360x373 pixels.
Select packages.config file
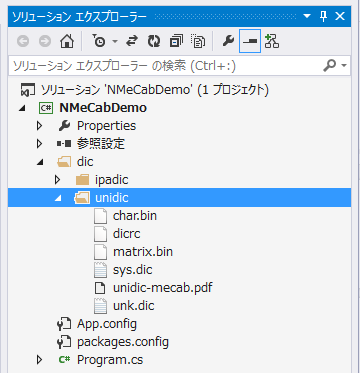123,342
